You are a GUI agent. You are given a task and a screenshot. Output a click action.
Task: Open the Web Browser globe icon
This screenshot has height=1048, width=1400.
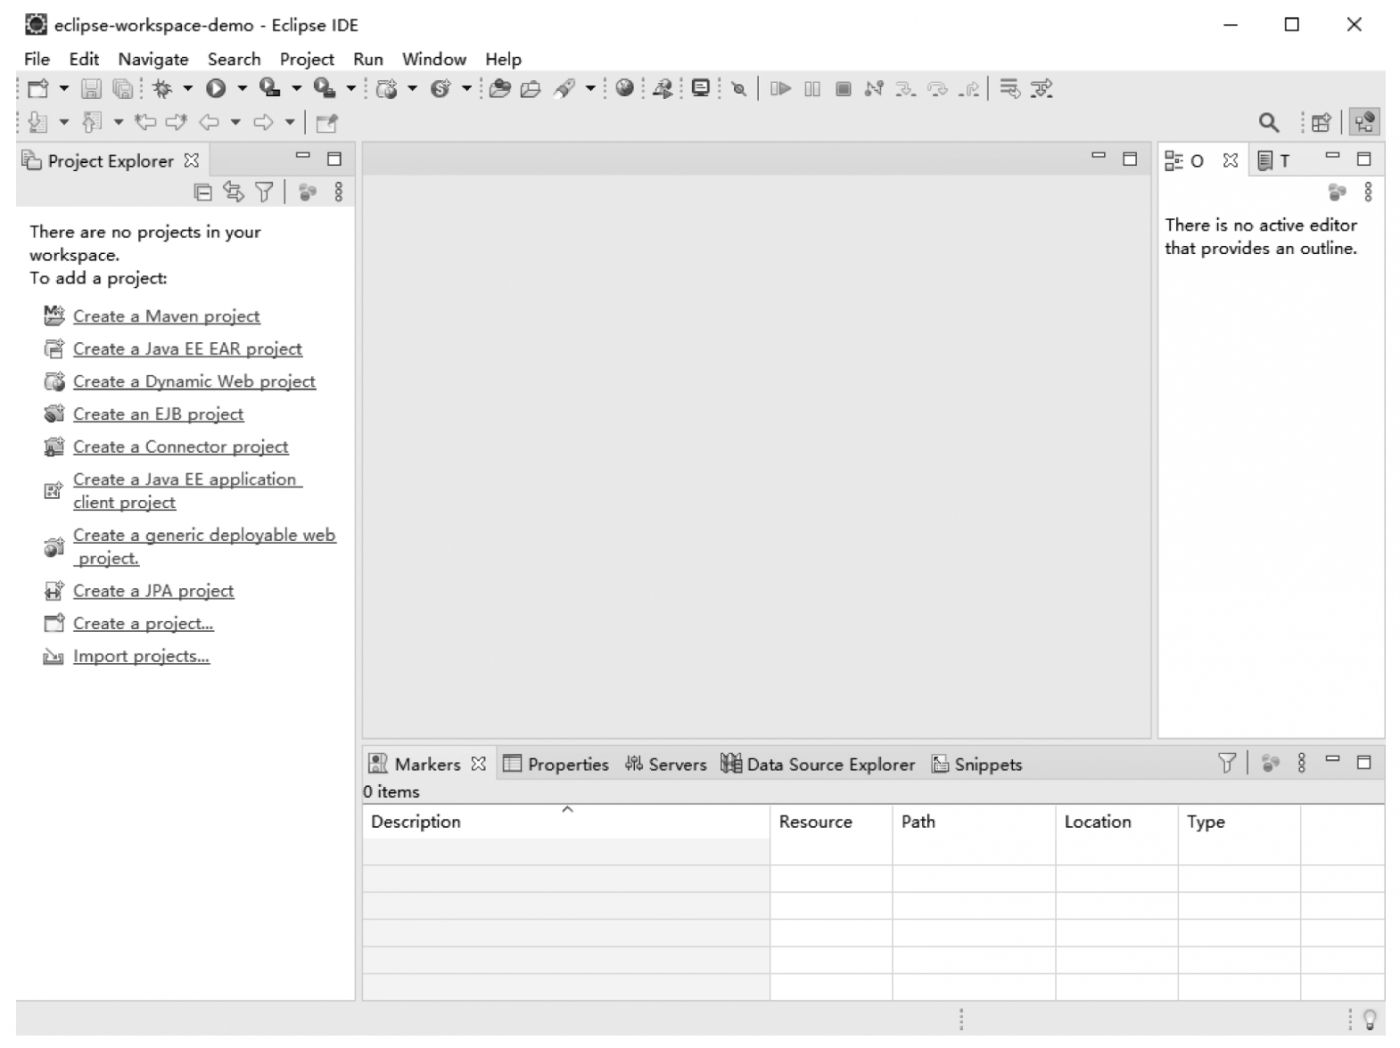pyautogui.click(x=625, y=88)
